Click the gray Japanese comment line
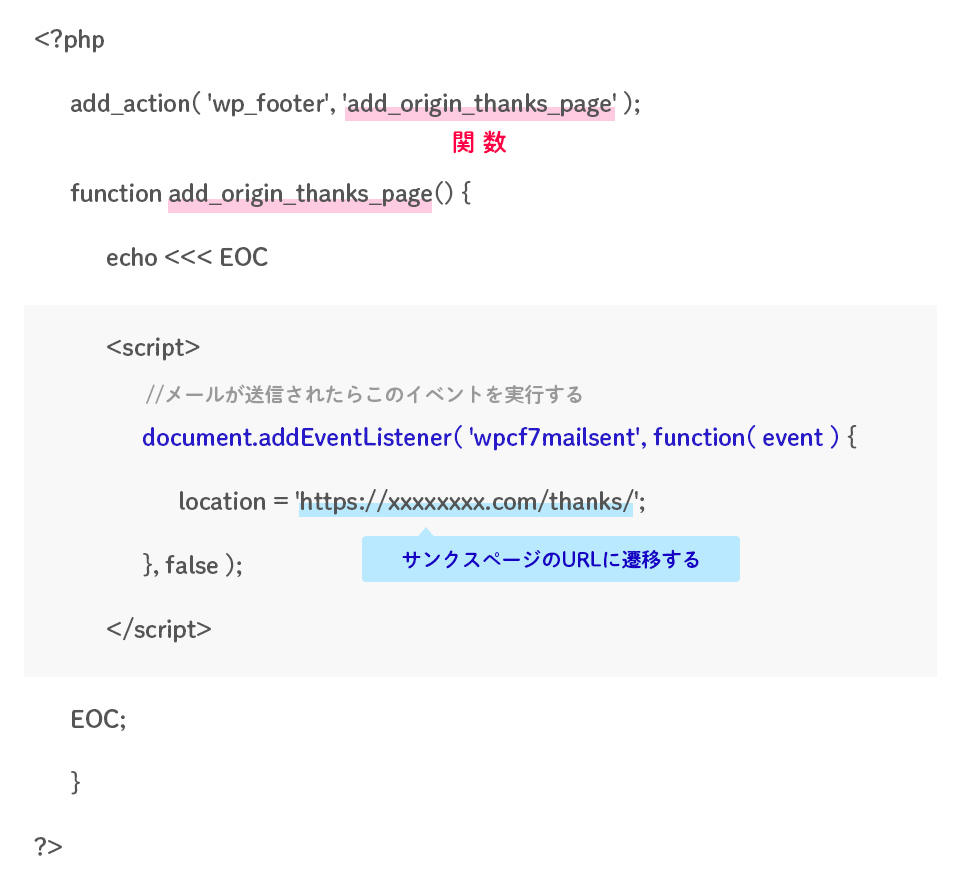Image resolution: width=960 pixels, height=876 pixels. [x=364, y=394]
